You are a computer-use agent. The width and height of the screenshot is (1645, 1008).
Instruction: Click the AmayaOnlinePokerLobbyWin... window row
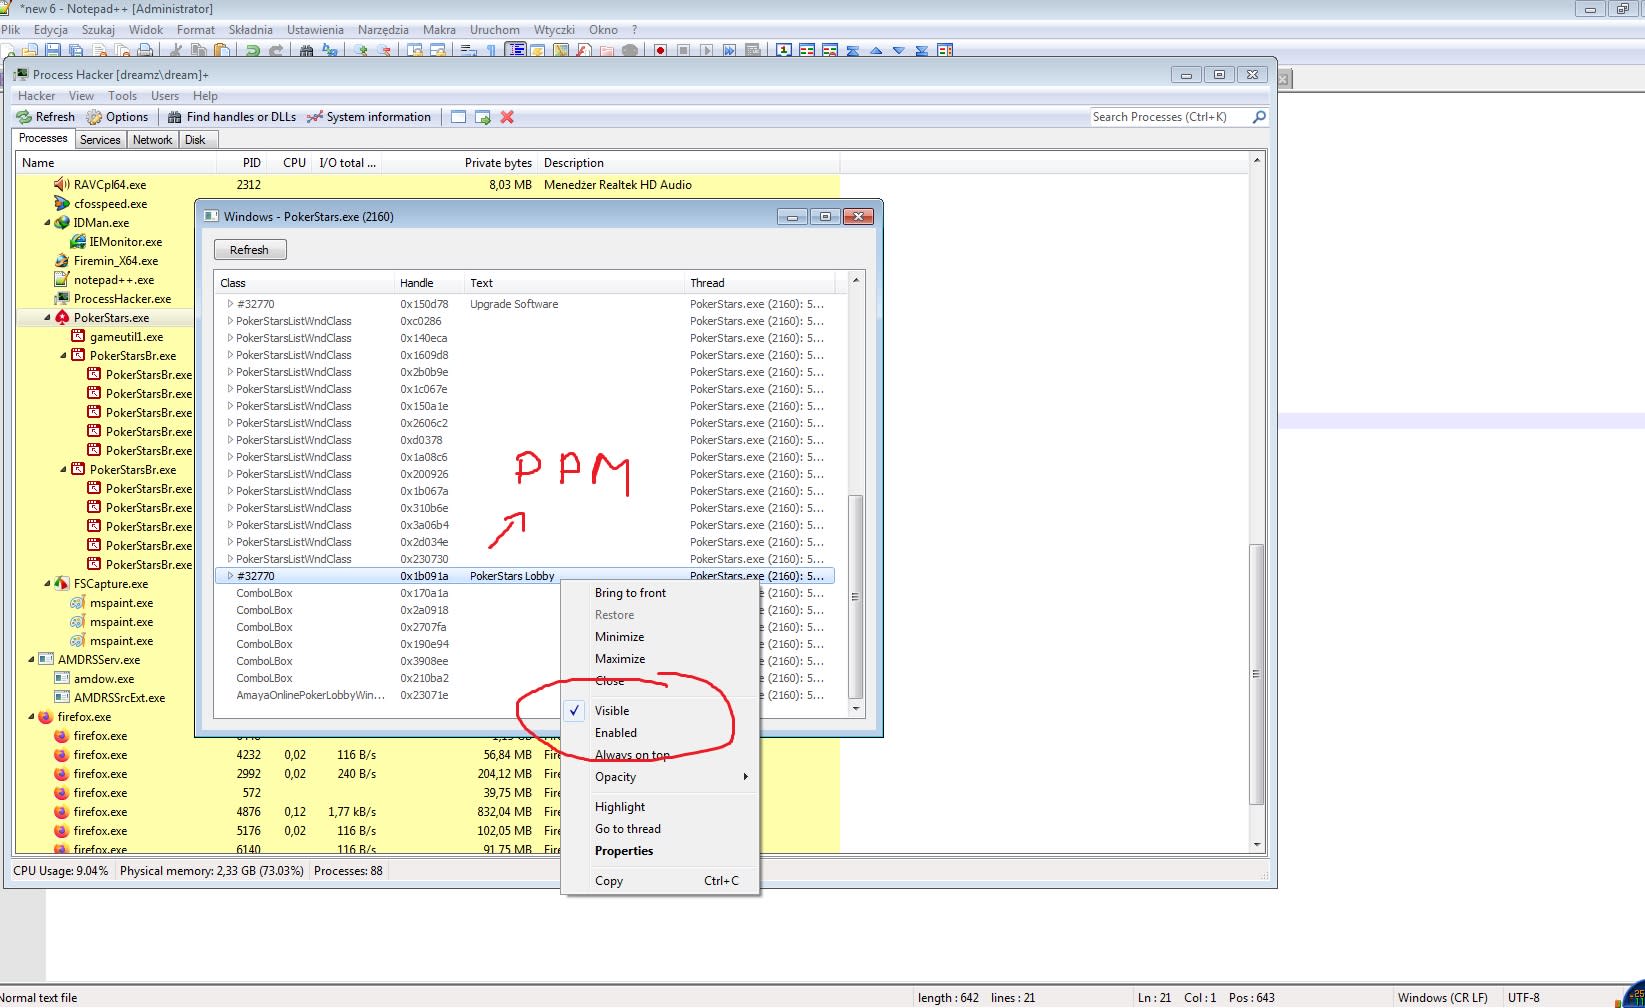tap(525, 695)
